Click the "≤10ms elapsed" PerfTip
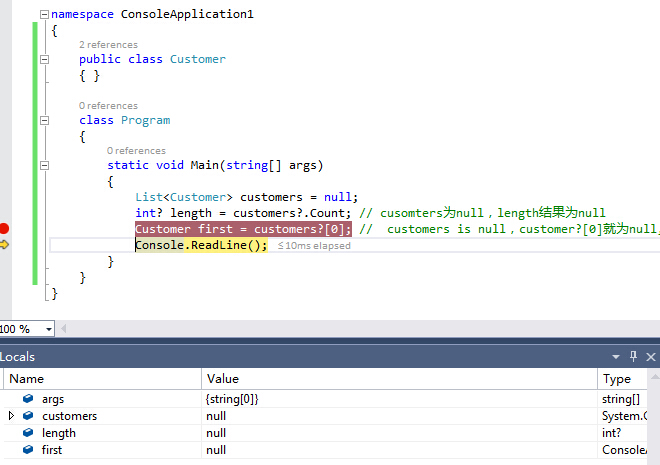 click(314, 246)
